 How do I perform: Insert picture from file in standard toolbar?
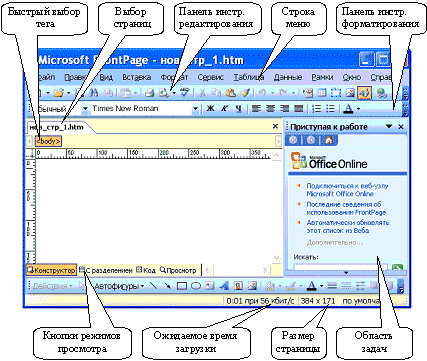(350, 93)
